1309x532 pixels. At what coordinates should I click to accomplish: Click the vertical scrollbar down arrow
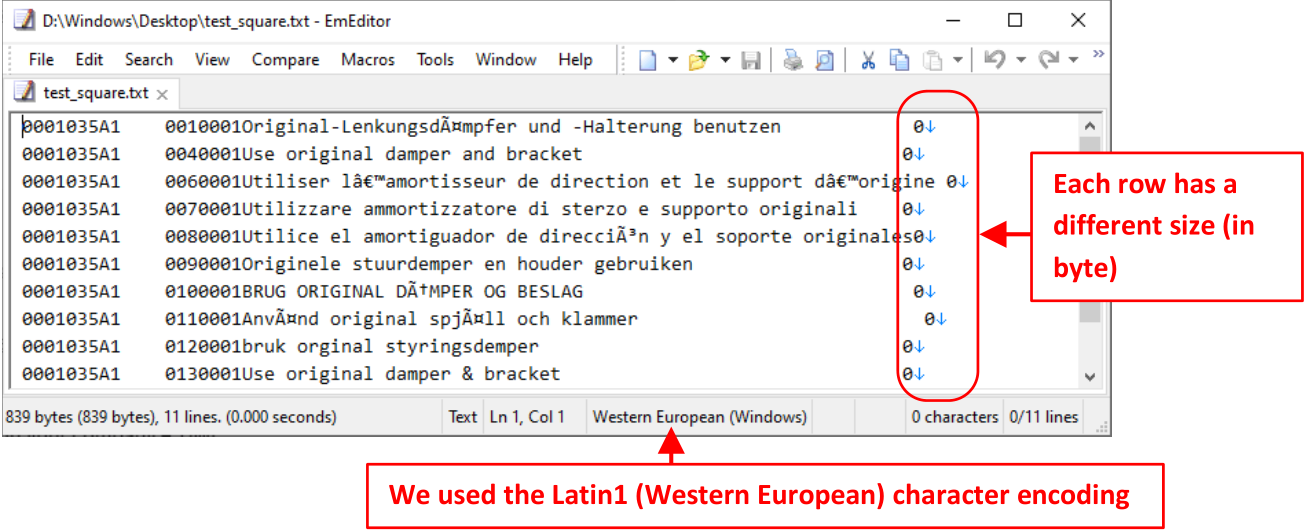click(x=1090, y=377)
